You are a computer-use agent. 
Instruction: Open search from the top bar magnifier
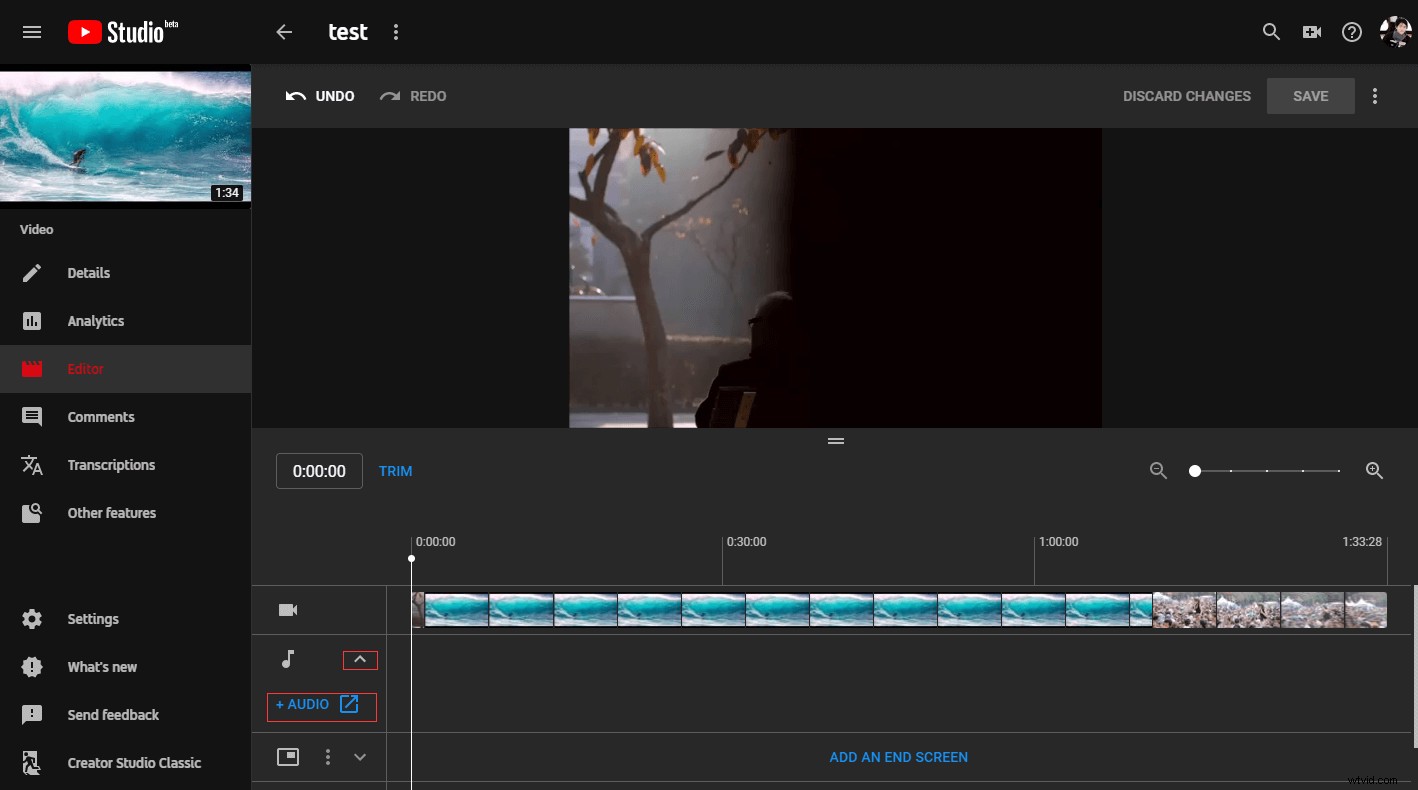(1271, 31)
